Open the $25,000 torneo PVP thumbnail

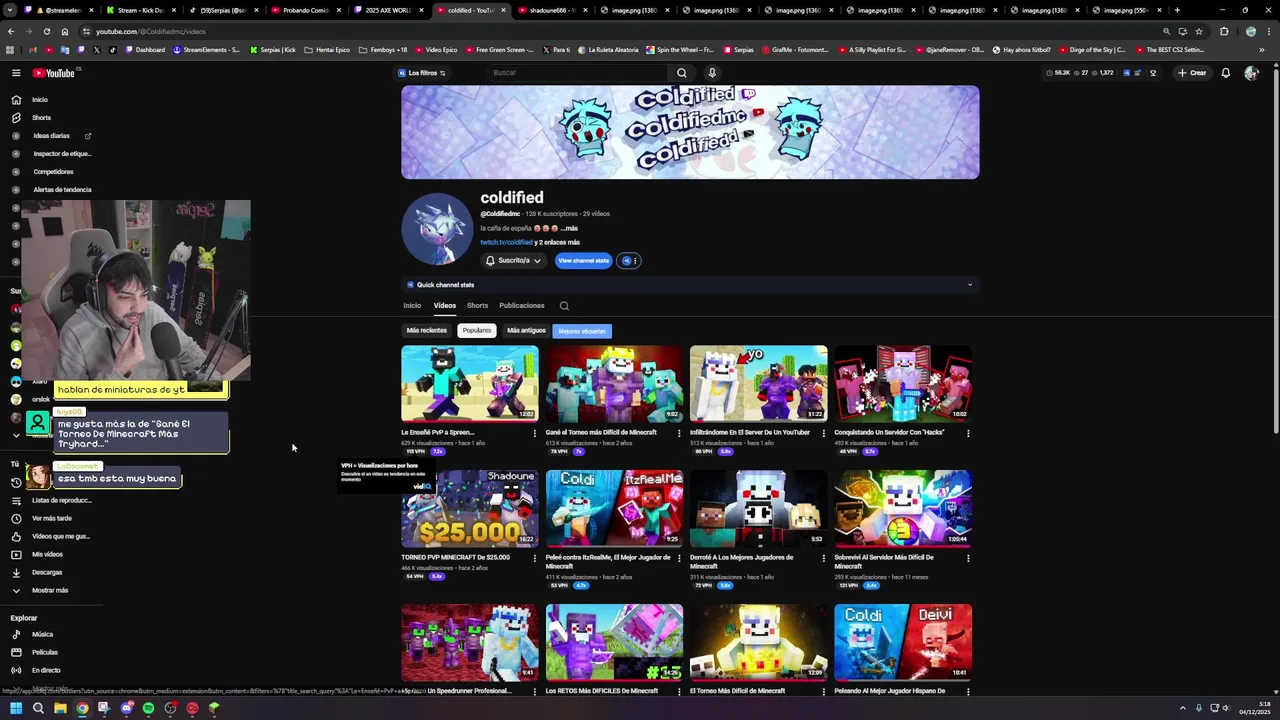coord(470,508)
